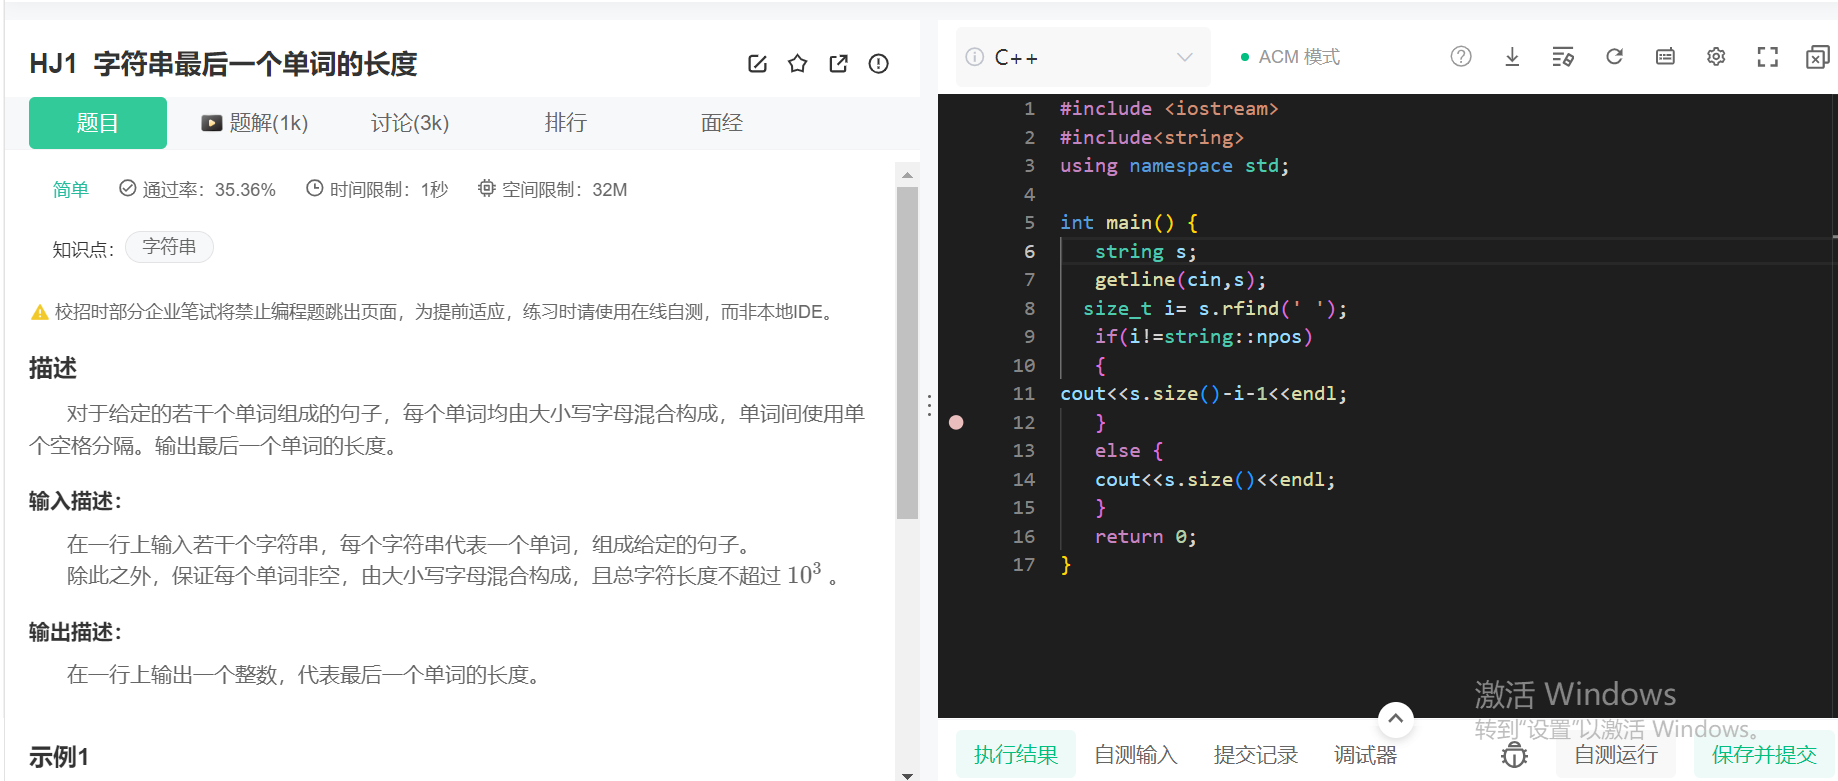
Task: Click the 保存并提交 button
Action: click(1764, 755)
